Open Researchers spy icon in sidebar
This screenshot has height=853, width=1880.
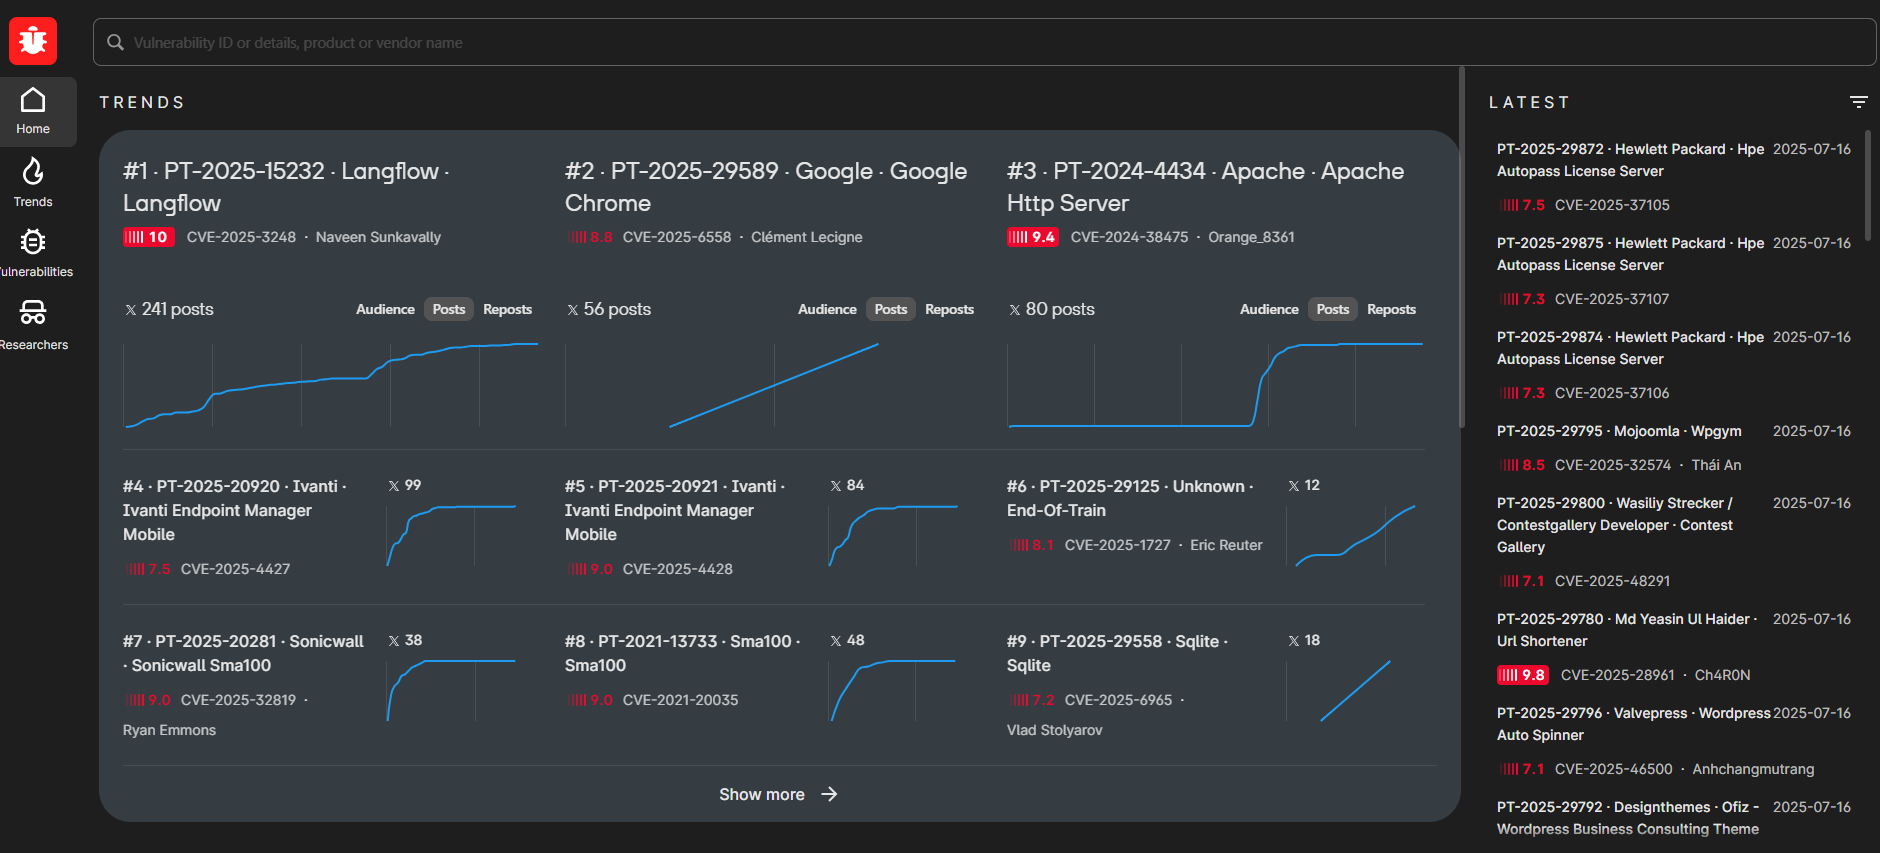tap(33, 324)
